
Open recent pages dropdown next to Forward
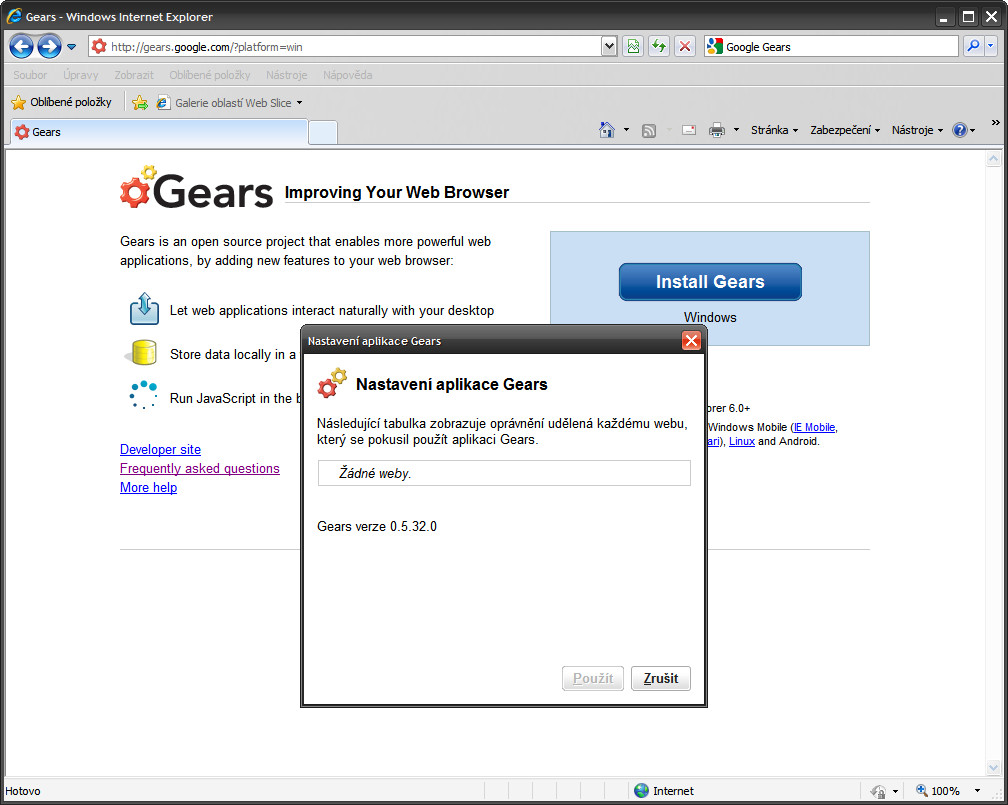click(71, 47)
